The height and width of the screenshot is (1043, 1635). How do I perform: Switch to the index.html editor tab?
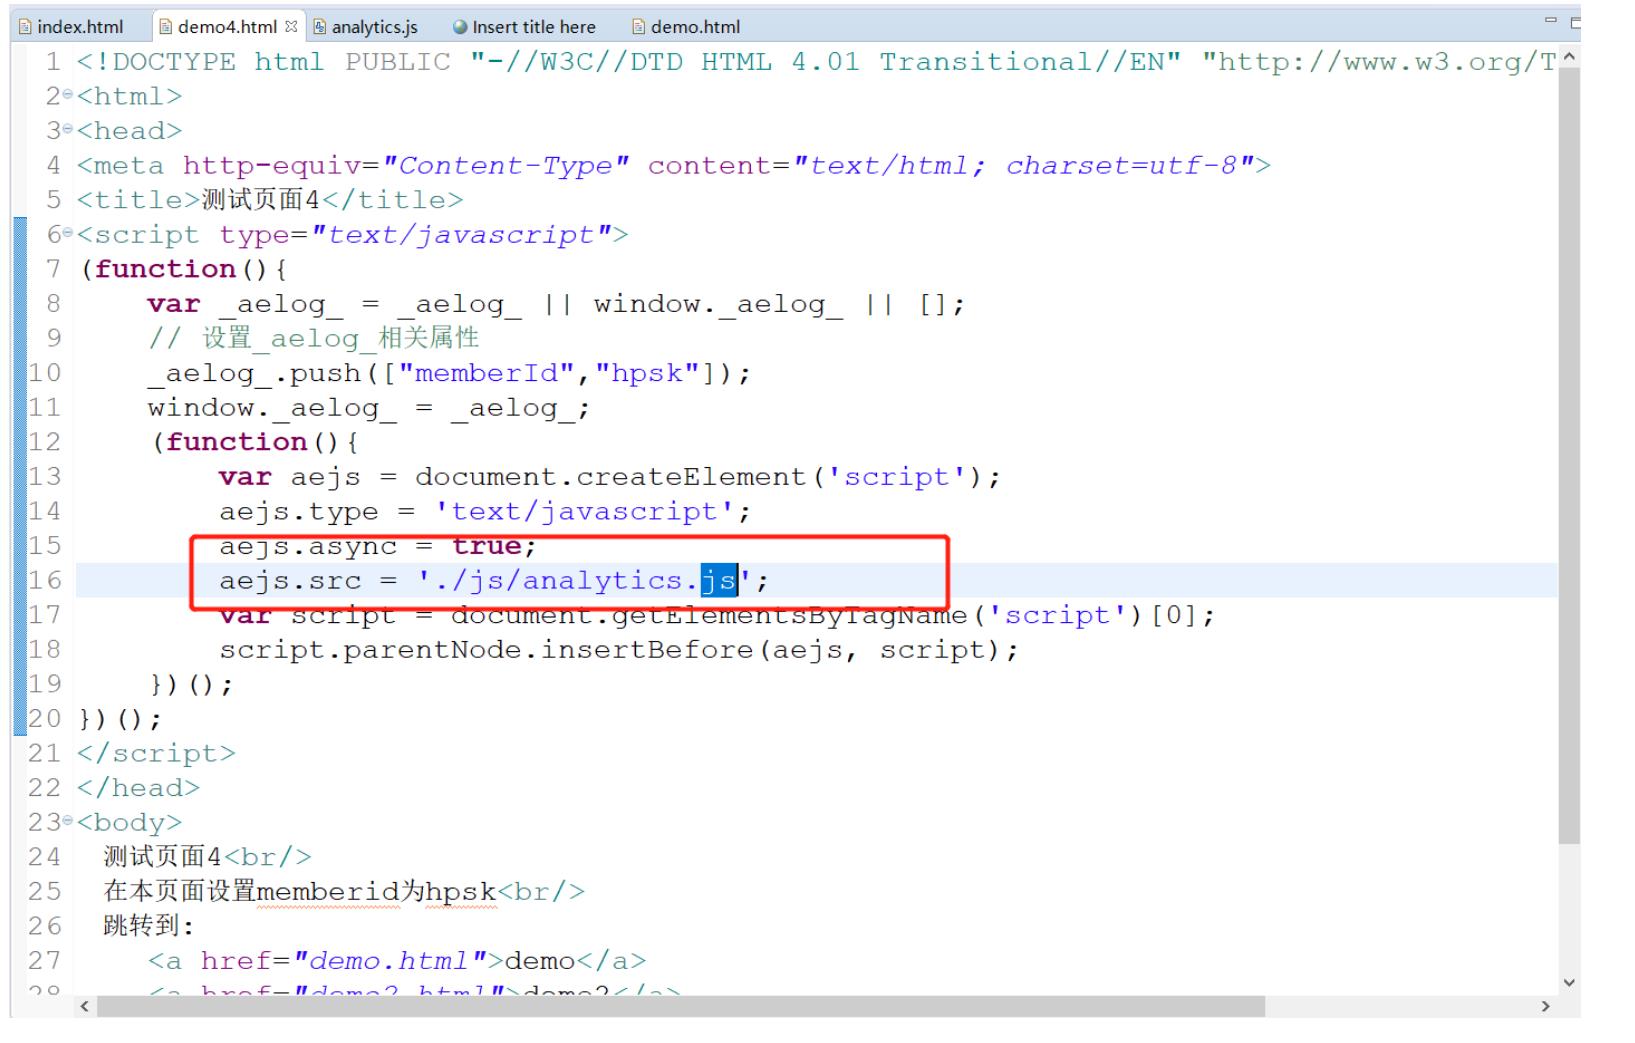pos(70,27)
